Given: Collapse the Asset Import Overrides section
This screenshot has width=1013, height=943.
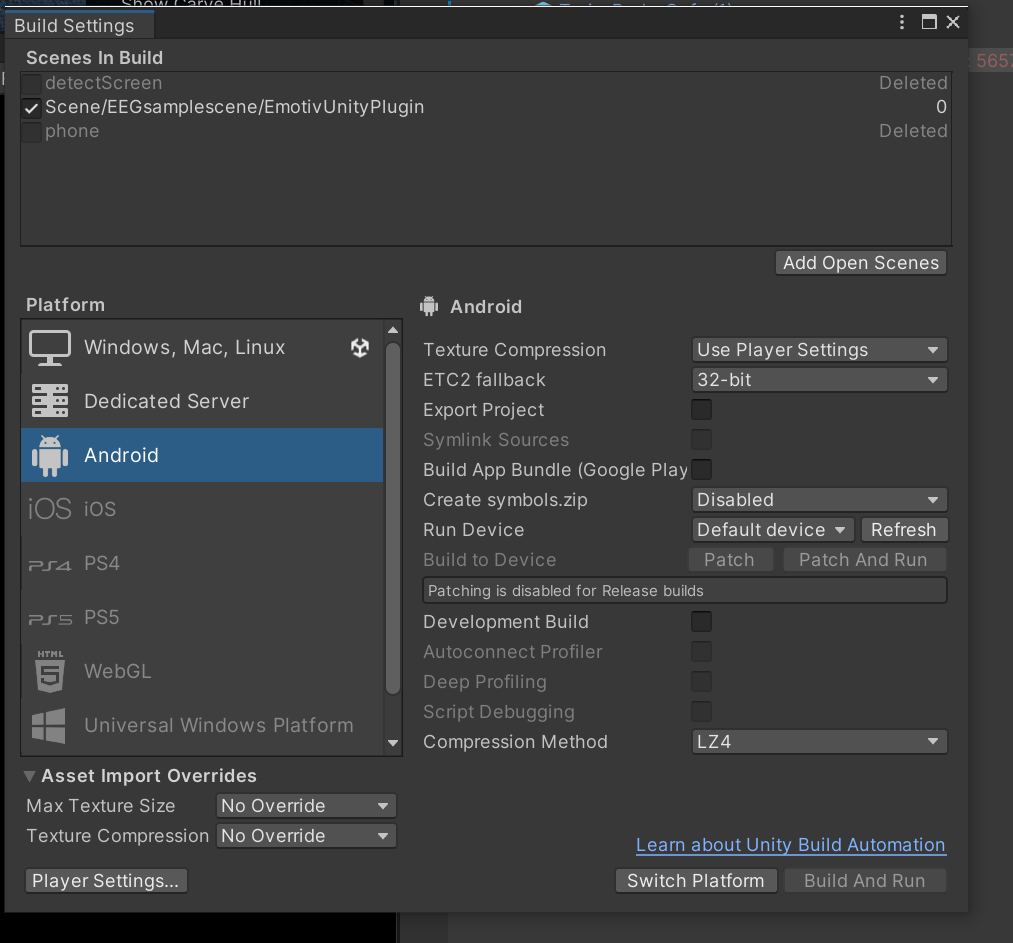Looking at the screenshot, I should coord(30,776).
